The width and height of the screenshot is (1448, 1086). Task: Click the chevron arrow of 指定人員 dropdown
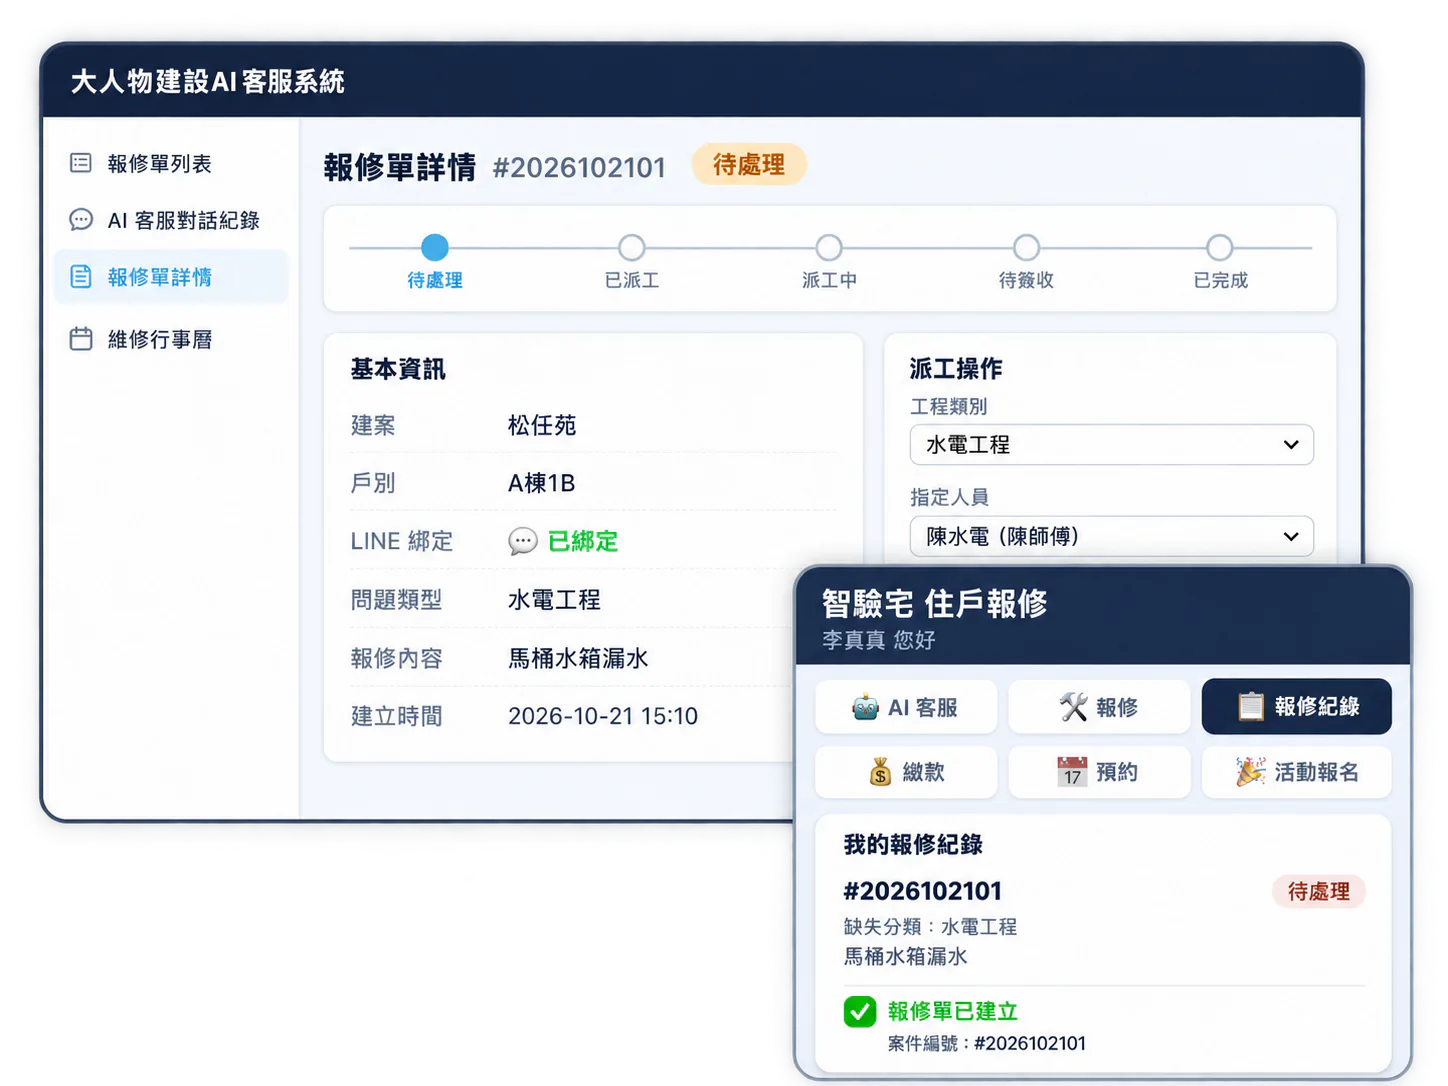[1291, 537]
